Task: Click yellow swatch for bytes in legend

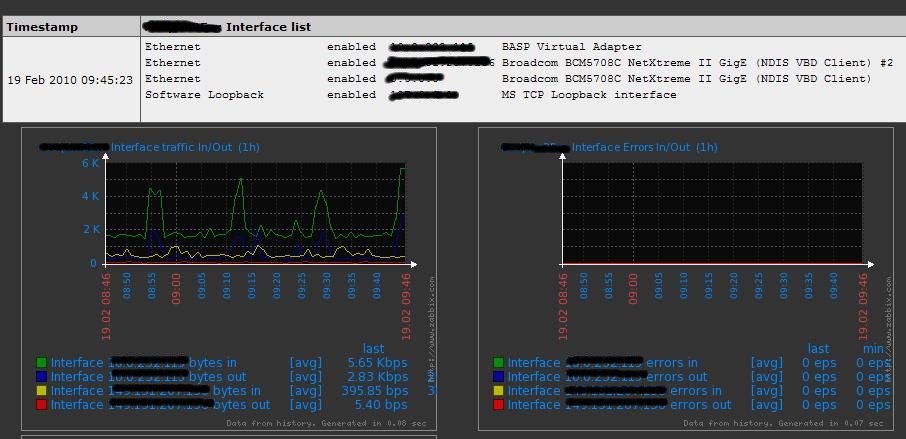Action: pyautogui.click(x=42, y=391)
